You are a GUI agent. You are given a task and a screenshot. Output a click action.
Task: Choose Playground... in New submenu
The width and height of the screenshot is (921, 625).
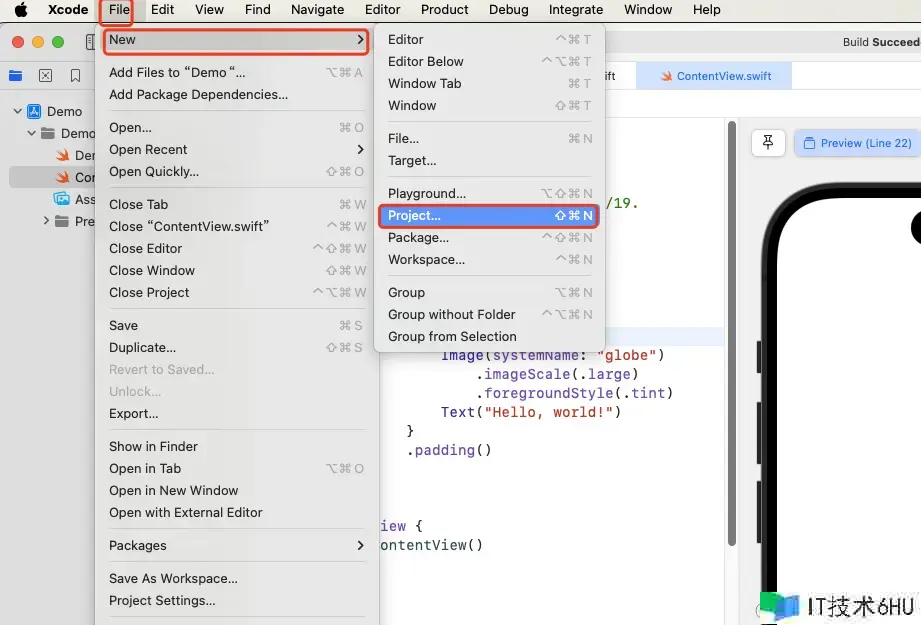click(489, 194)
